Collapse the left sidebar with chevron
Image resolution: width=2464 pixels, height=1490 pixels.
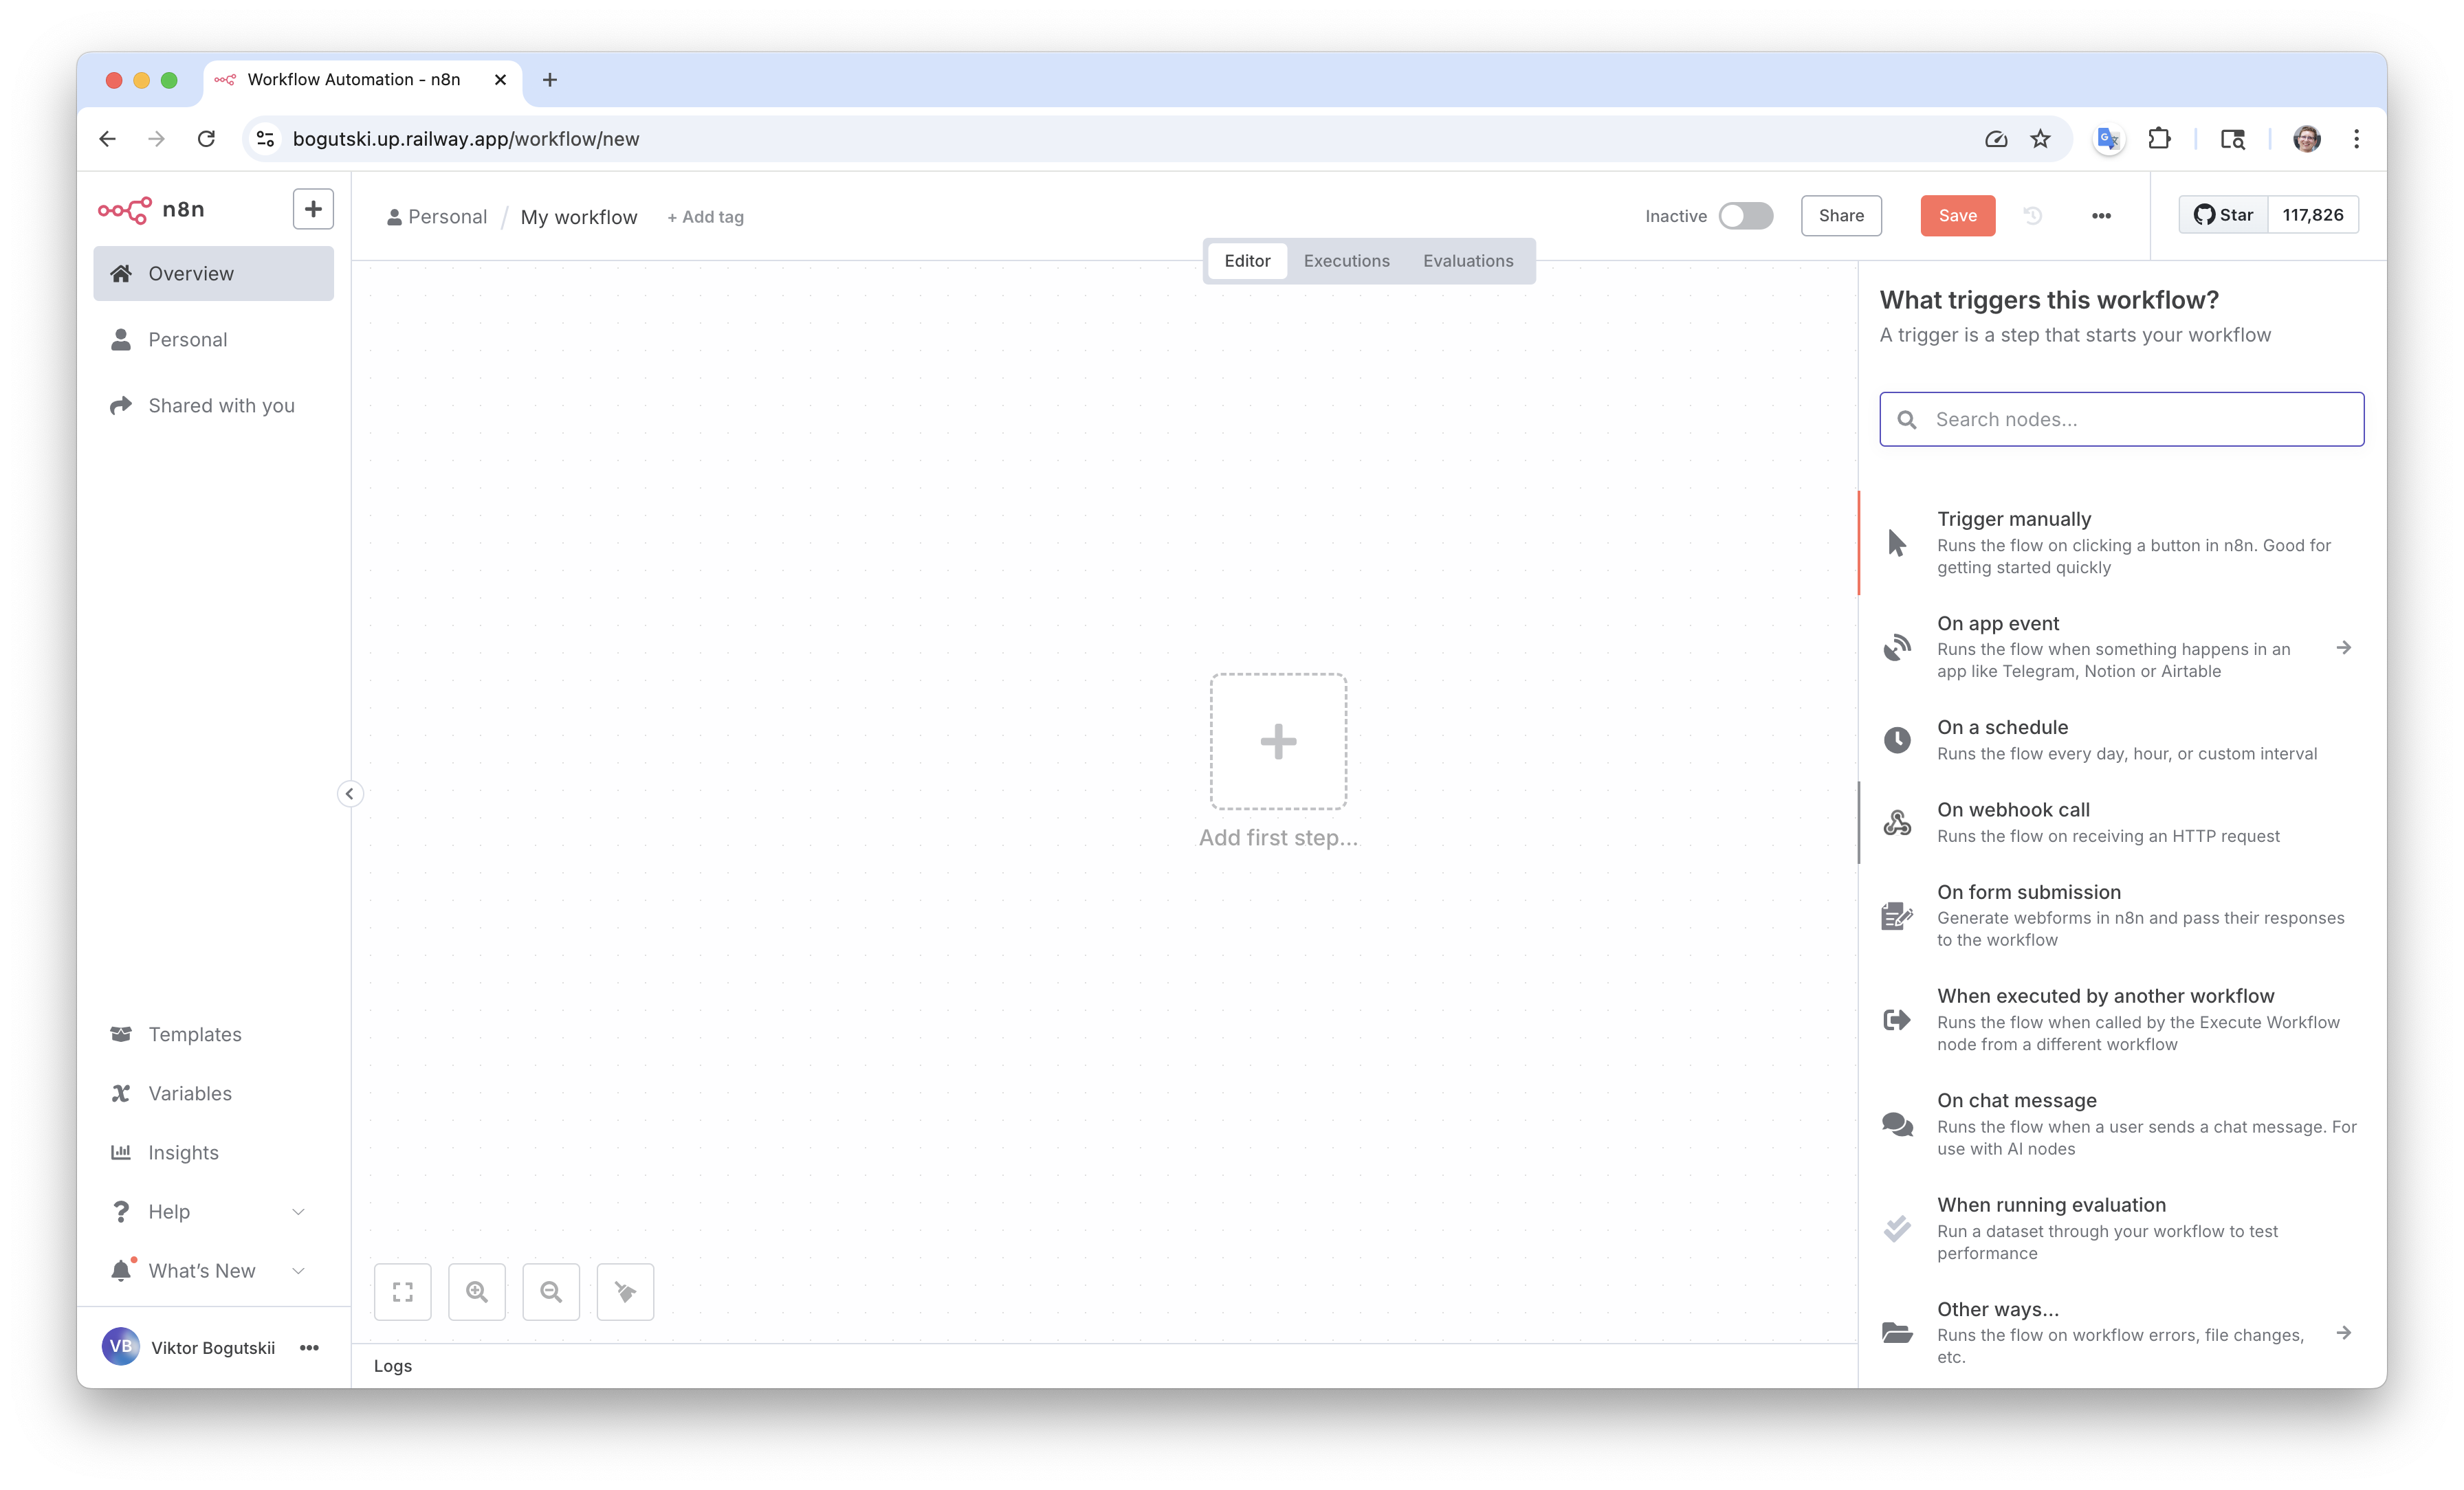click(350, 794)
